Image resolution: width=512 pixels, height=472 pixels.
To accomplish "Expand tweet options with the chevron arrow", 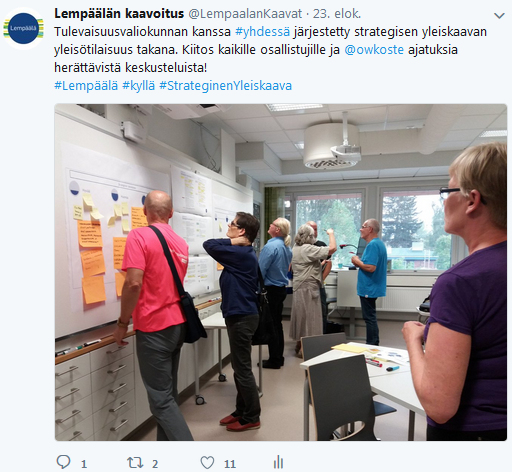I will (499, 15).
